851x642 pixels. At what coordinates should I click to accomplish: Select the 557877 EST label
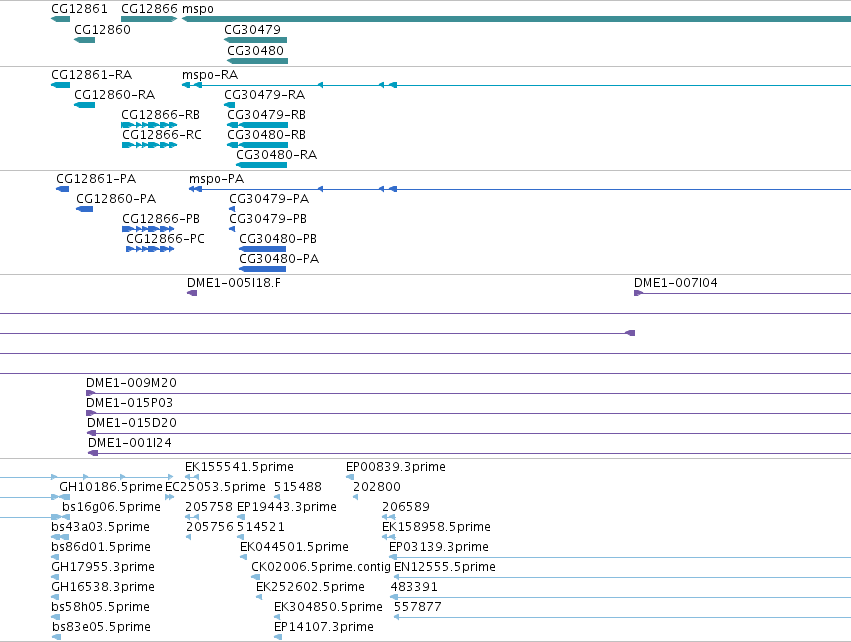pos(418,607)
